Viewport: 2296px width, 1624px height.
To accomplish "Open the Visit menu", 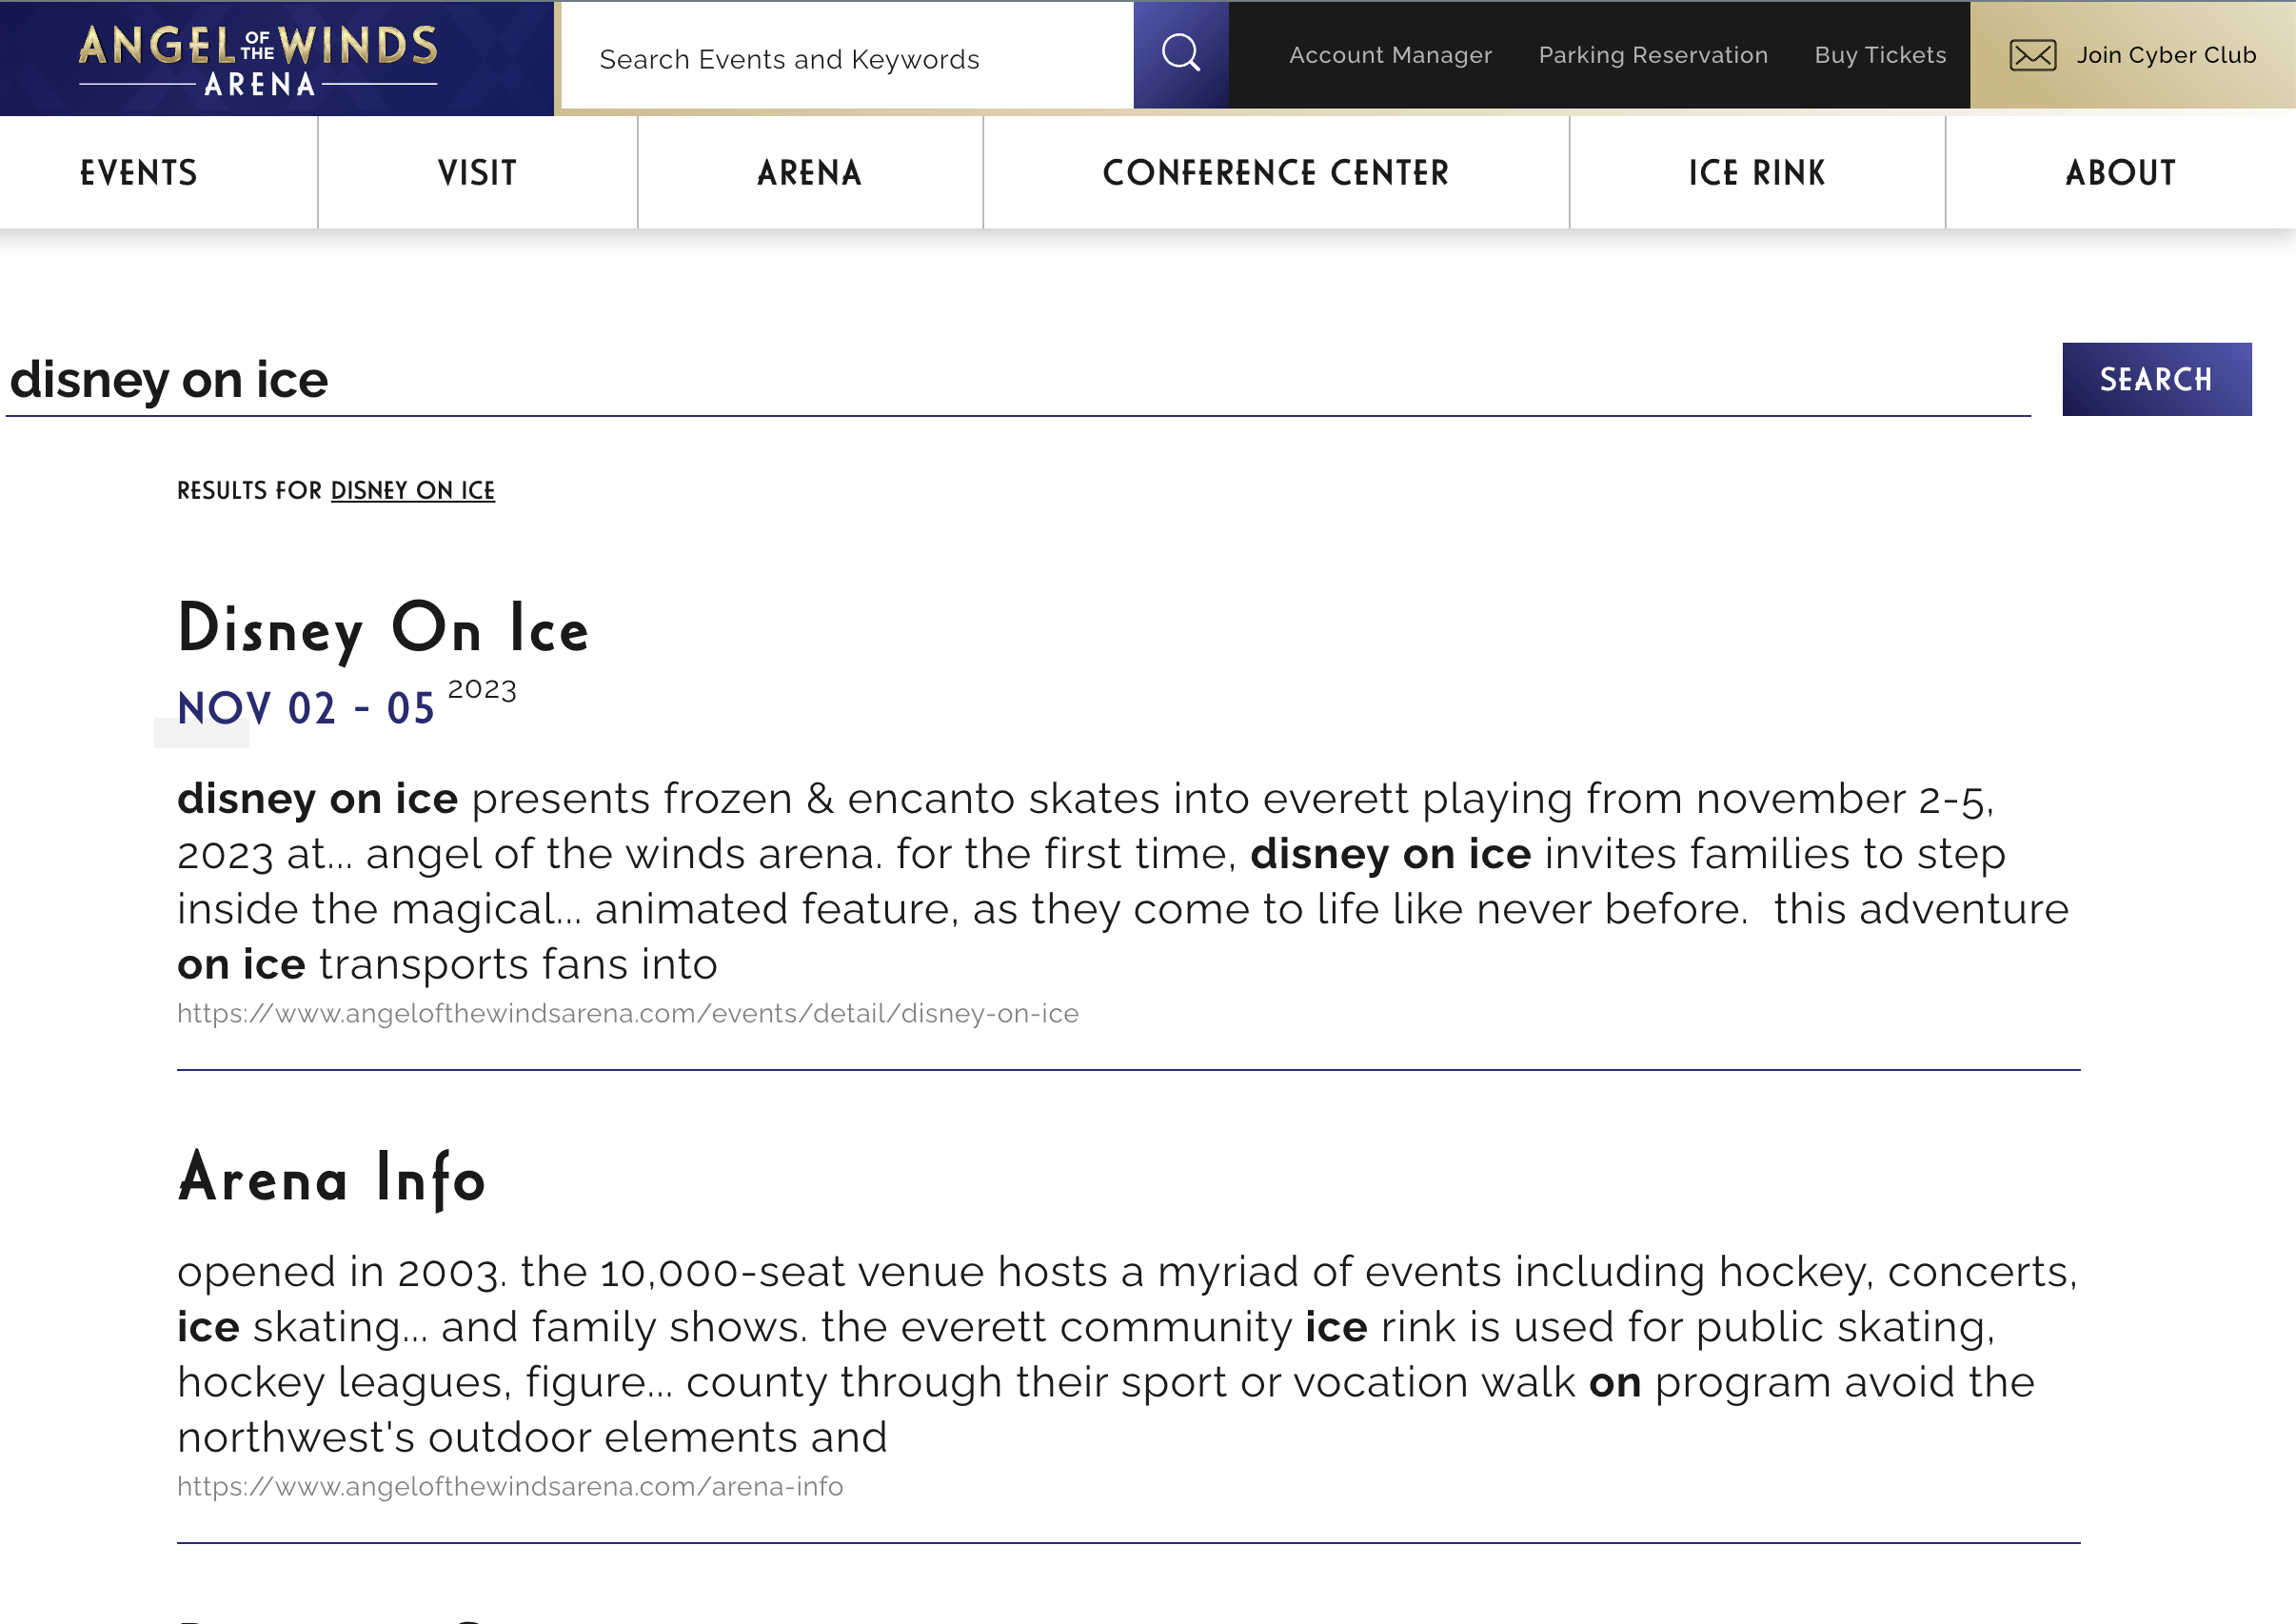I will pyautogui.click(x=478, y=173).
